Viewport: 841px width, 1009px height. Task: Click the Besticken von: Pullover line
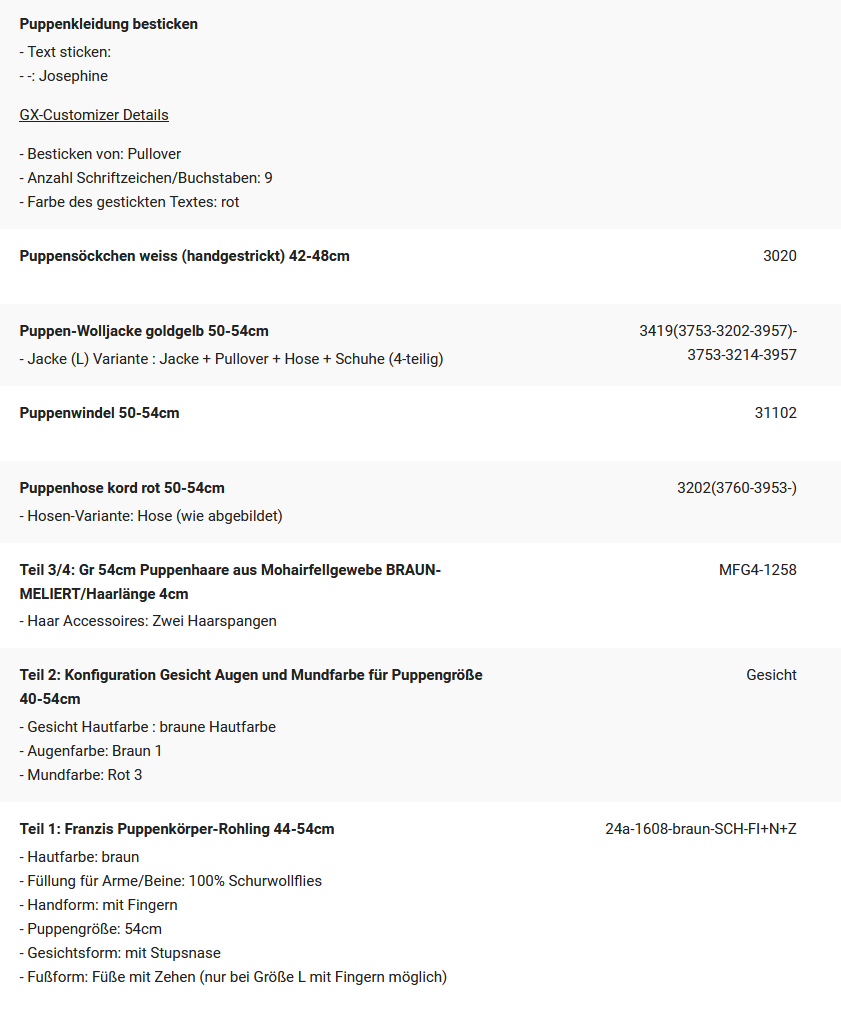point(100,154)
